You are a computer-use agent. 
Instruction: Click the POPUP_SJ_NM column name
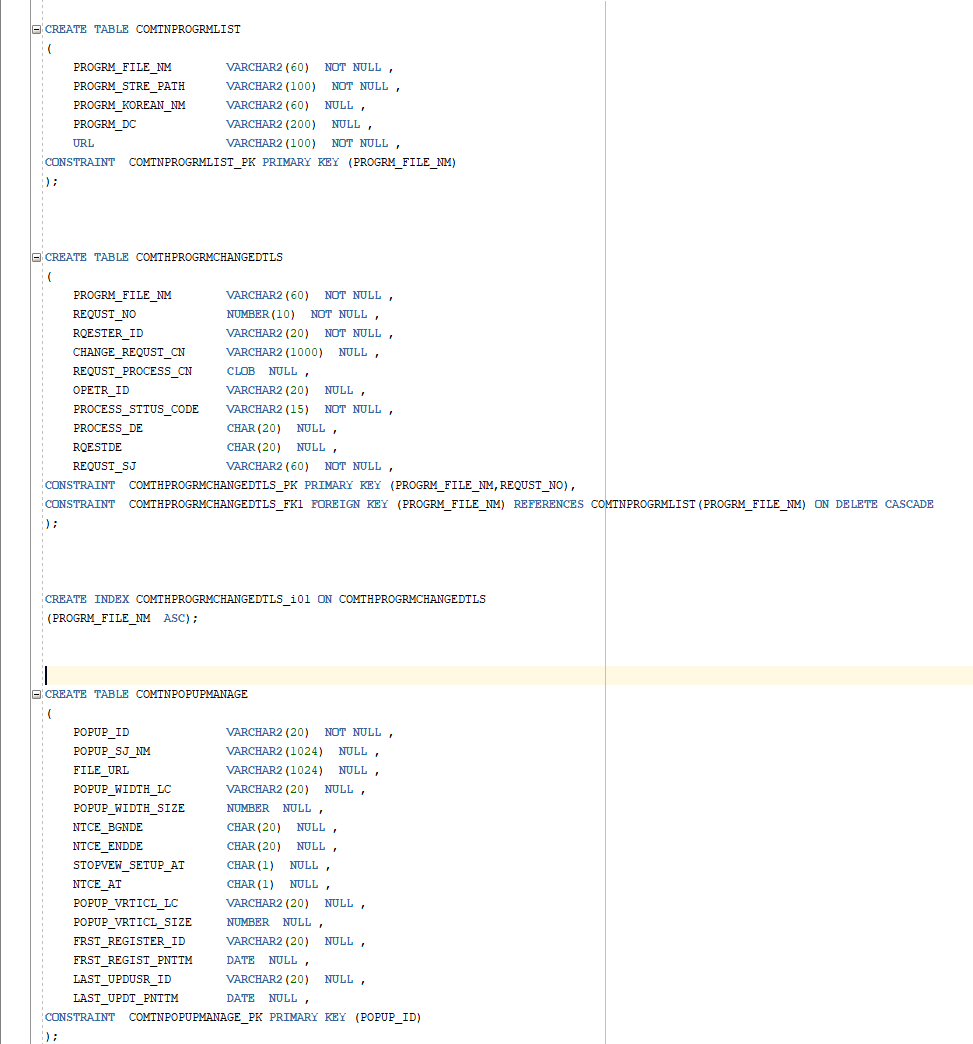click(112, 751)
